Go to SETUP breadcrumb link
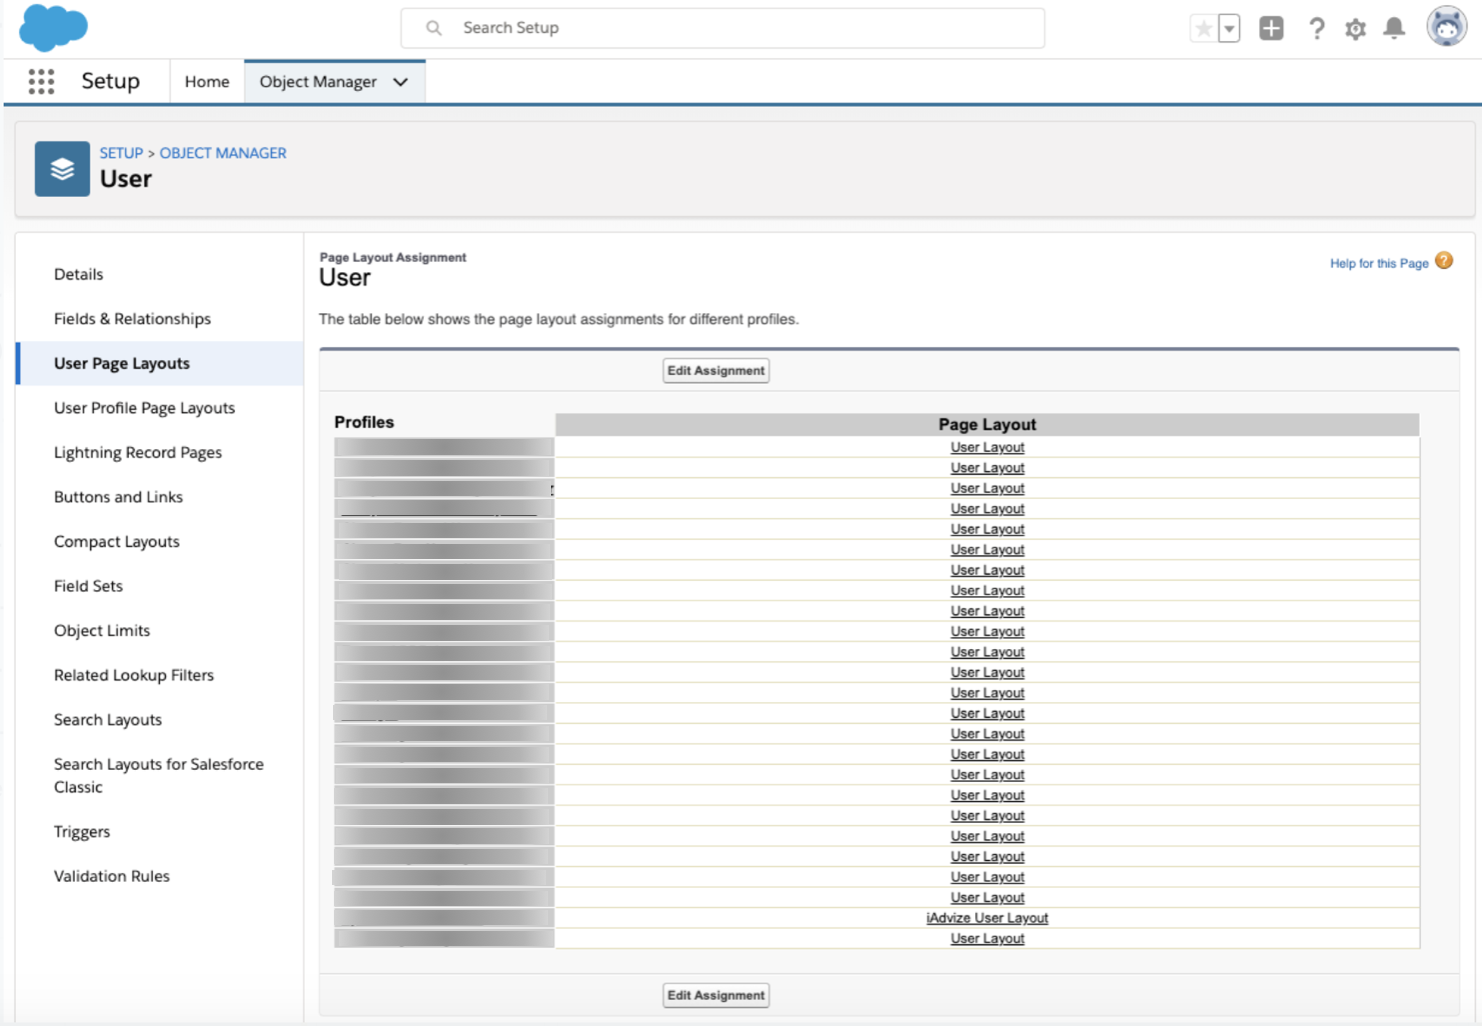 (121, 153)
